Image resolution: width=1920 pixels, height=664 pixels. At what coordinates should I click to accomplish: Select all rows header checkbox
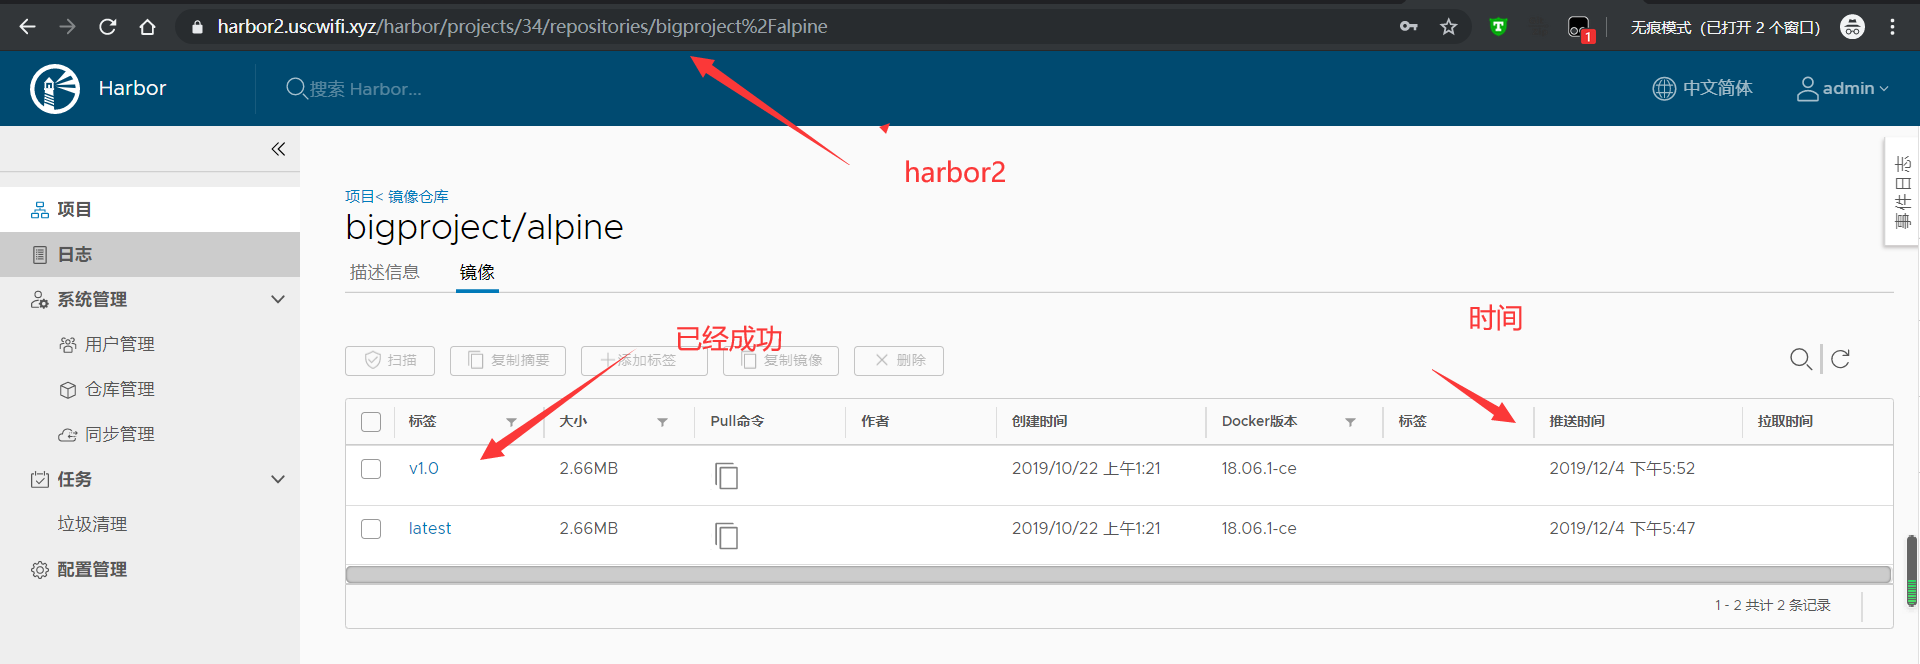click(371, 422)
